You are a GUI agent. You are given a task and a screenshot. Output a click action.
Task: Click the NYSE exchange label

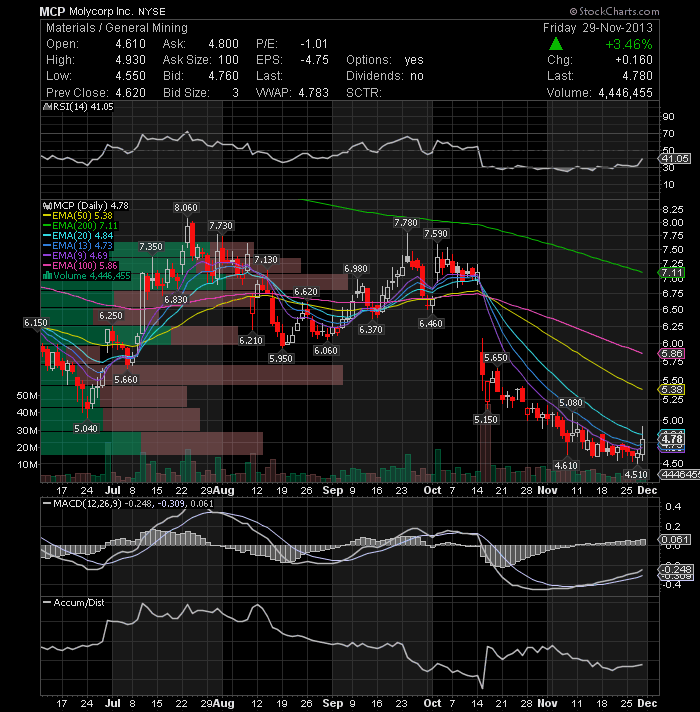point(152,12)
